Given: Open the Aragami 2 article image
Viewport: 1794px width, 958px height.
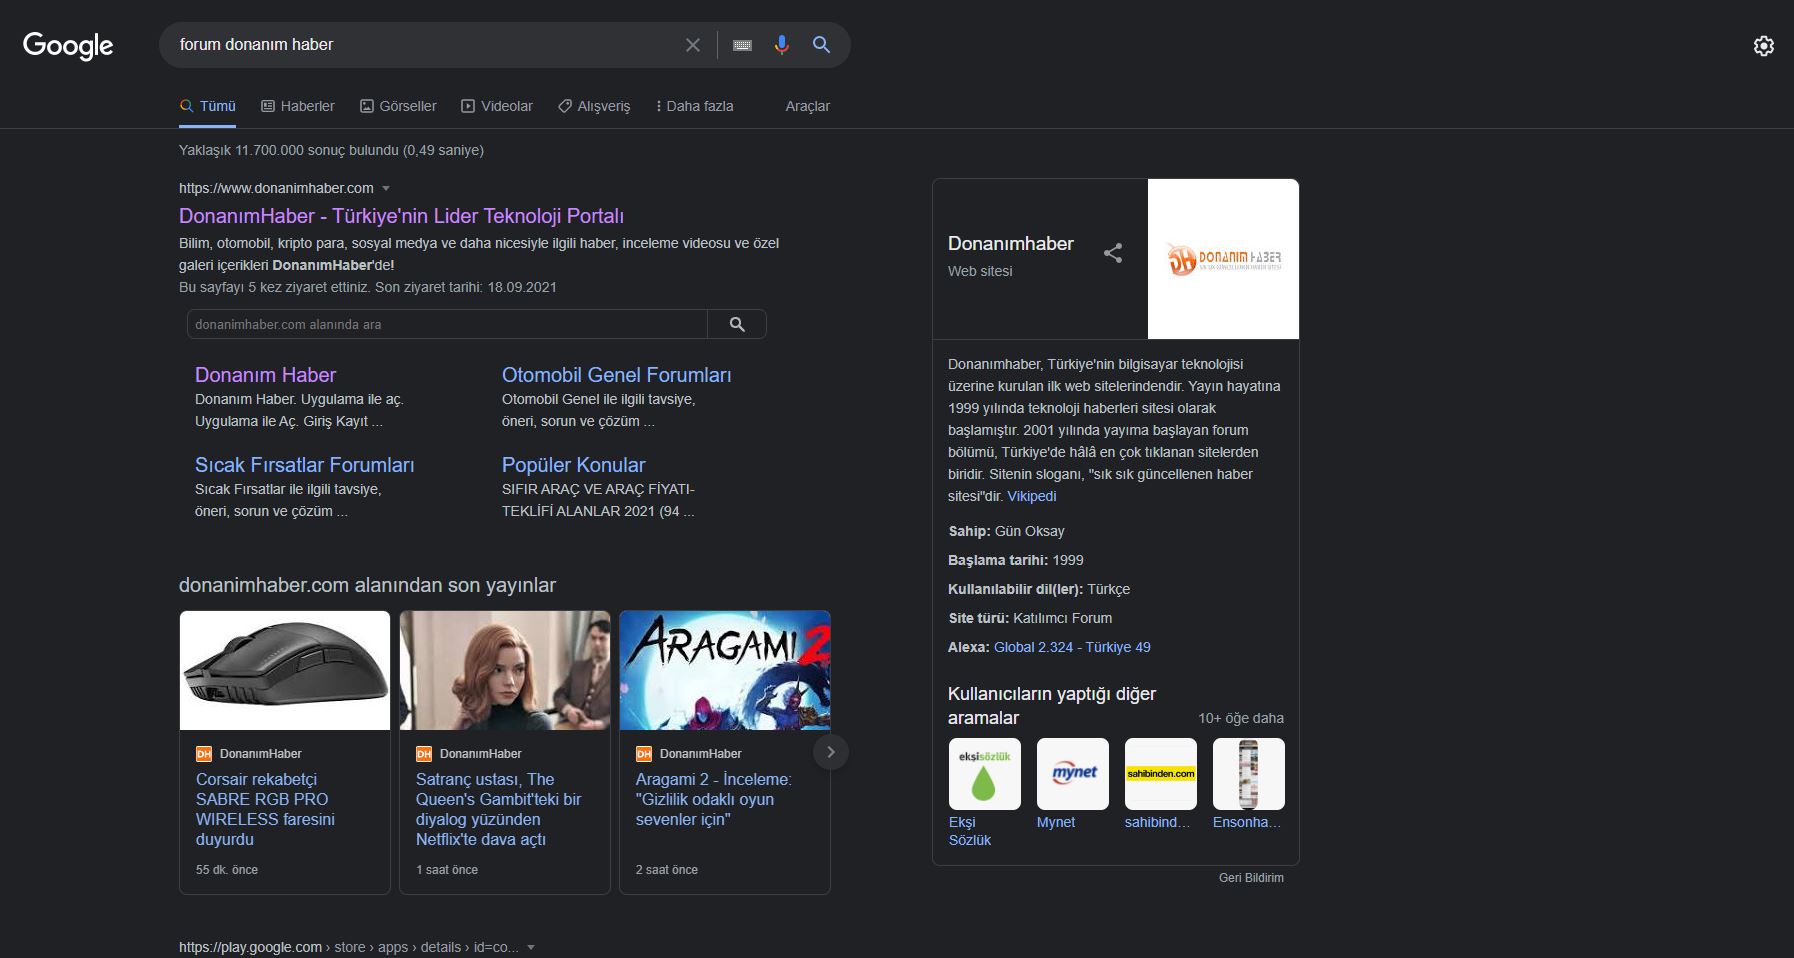Looking at the screenshot, I should click(x=725, y=670).
